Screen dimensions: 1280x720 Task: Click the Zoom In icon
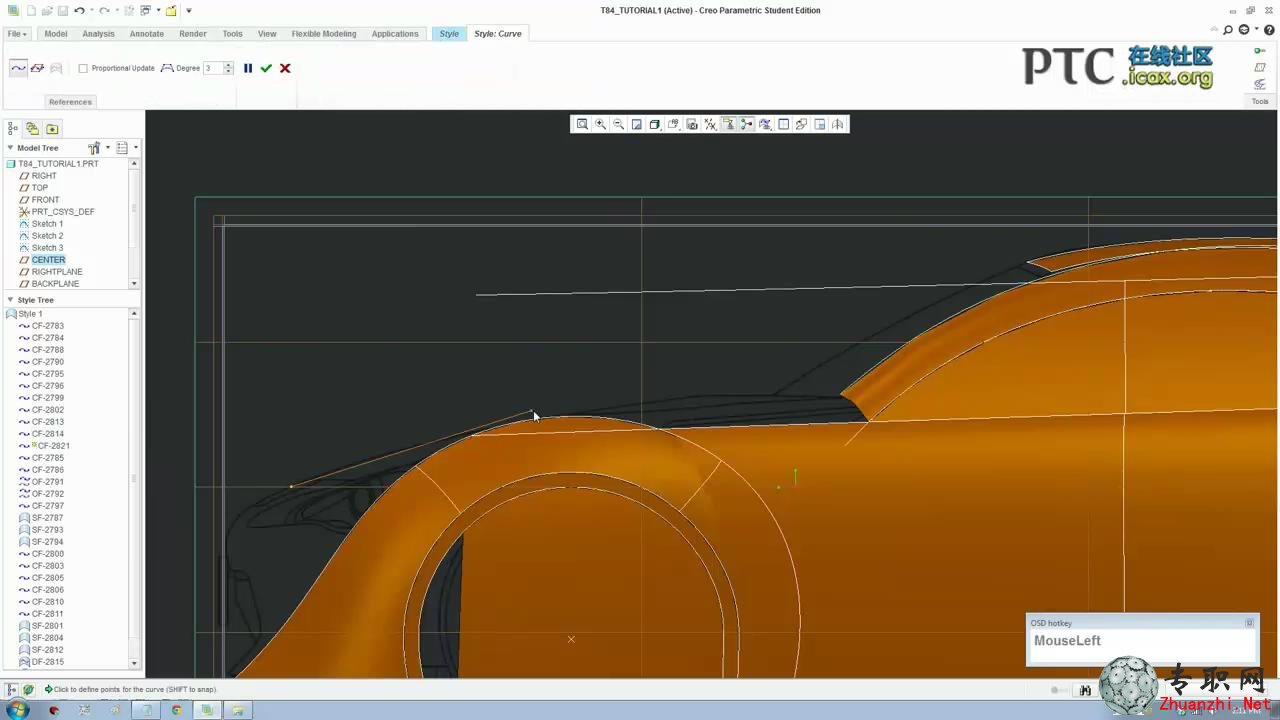point(600,124)
